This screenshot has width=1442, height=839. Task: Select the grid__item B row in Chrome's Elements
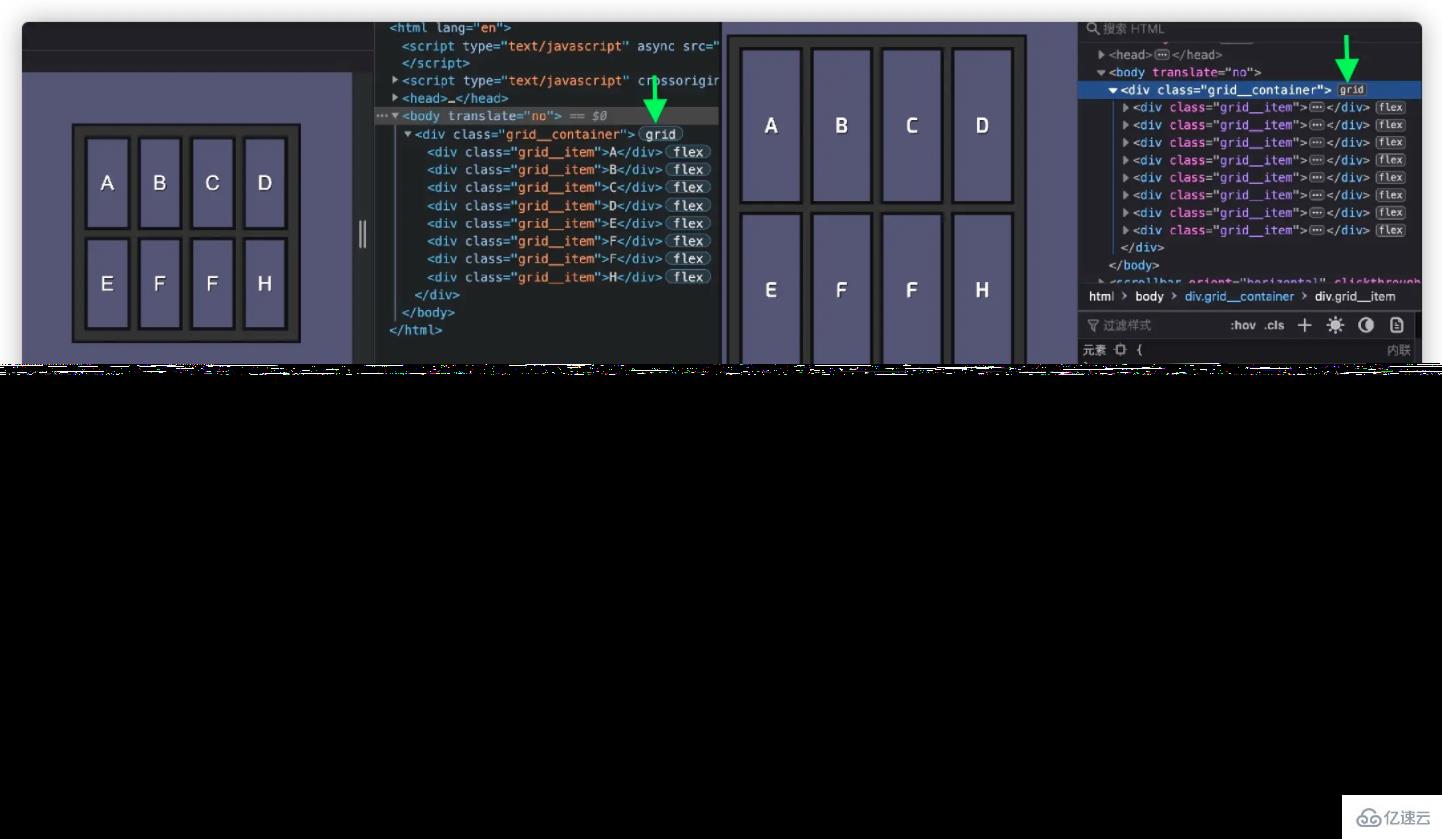[545, 170]
